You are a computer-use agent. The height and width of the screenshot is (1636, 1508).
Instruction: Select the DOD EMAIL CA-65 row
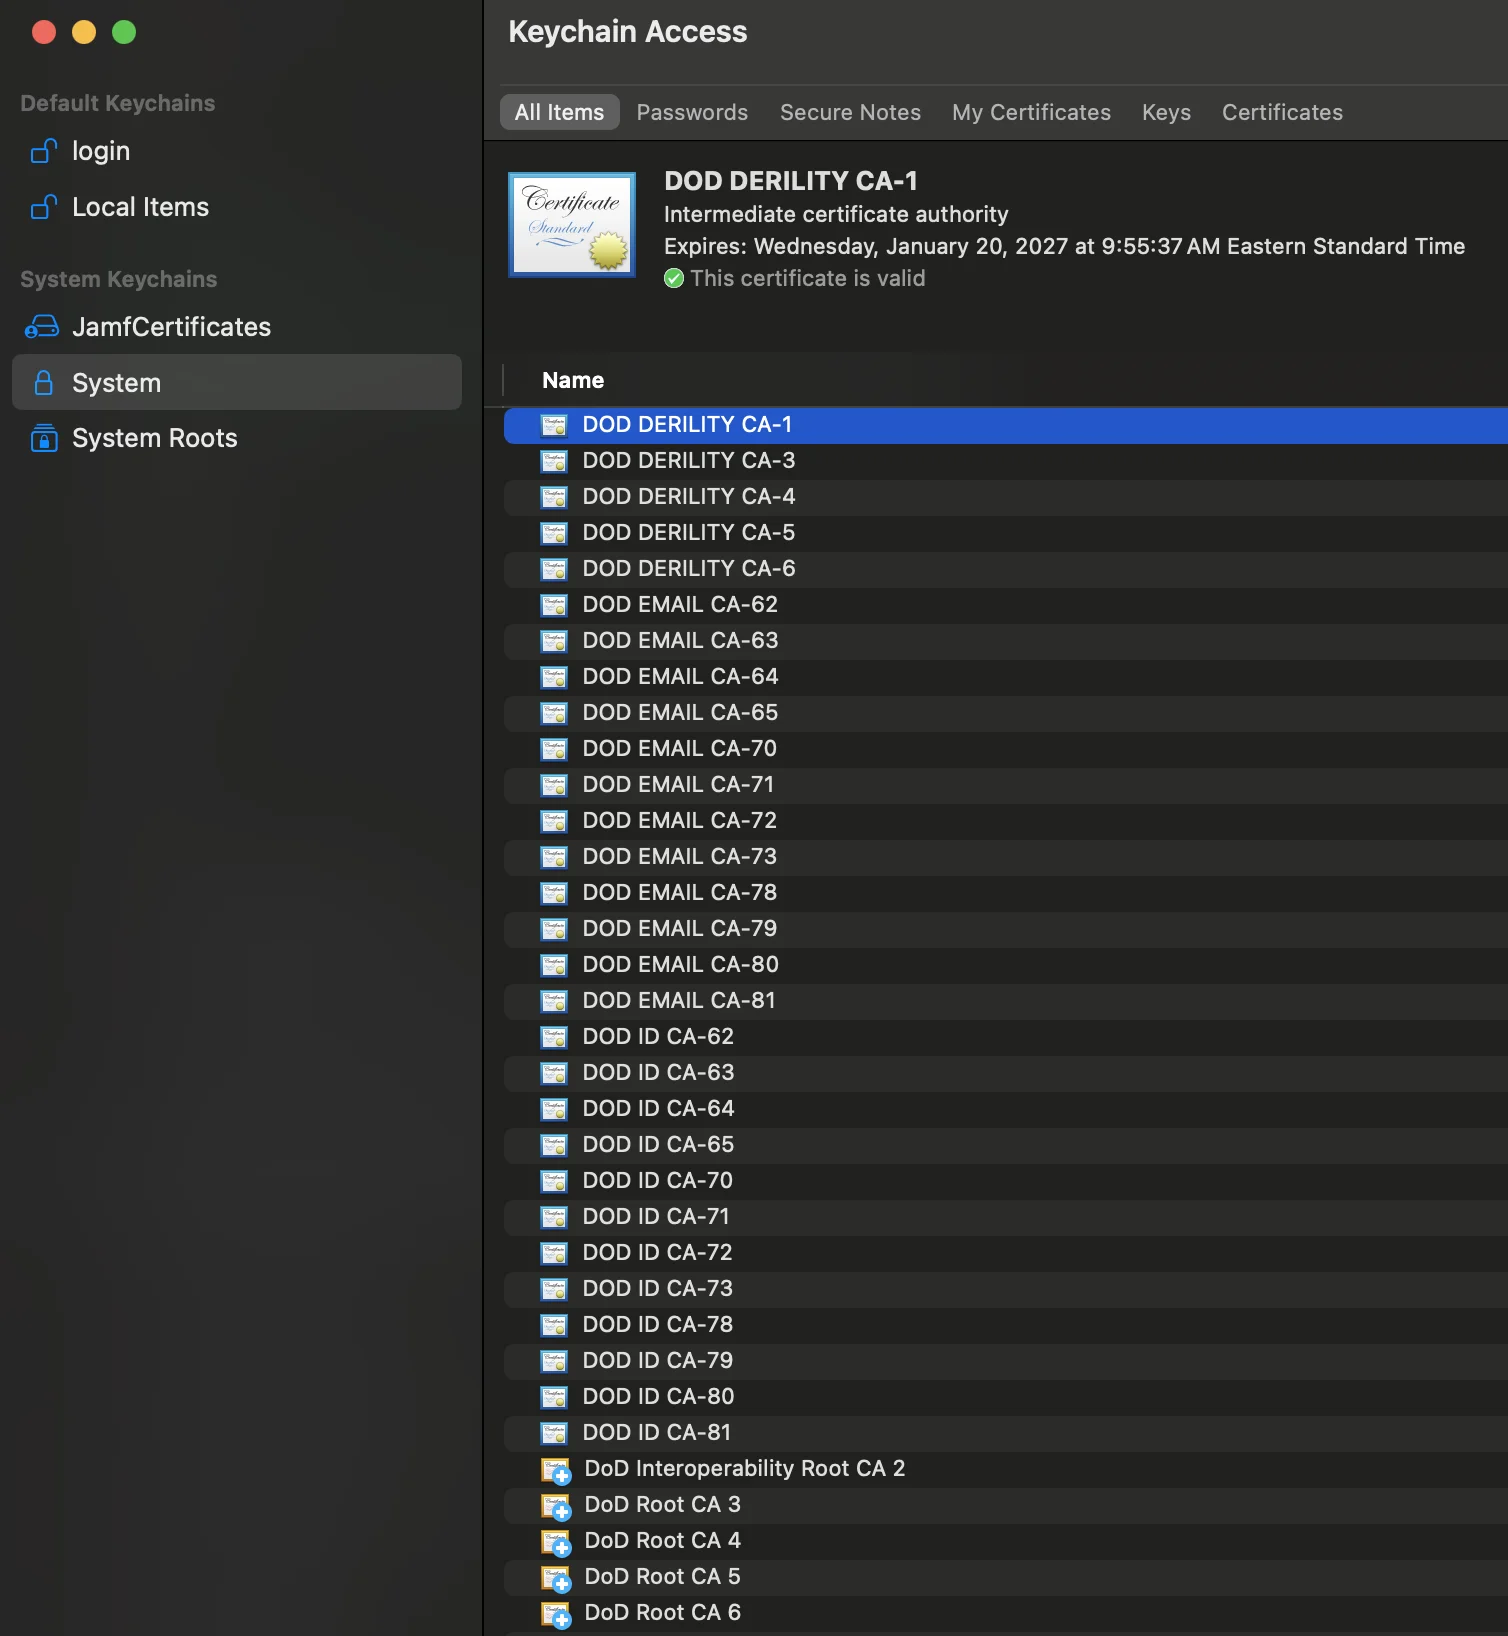[1006, 713]
